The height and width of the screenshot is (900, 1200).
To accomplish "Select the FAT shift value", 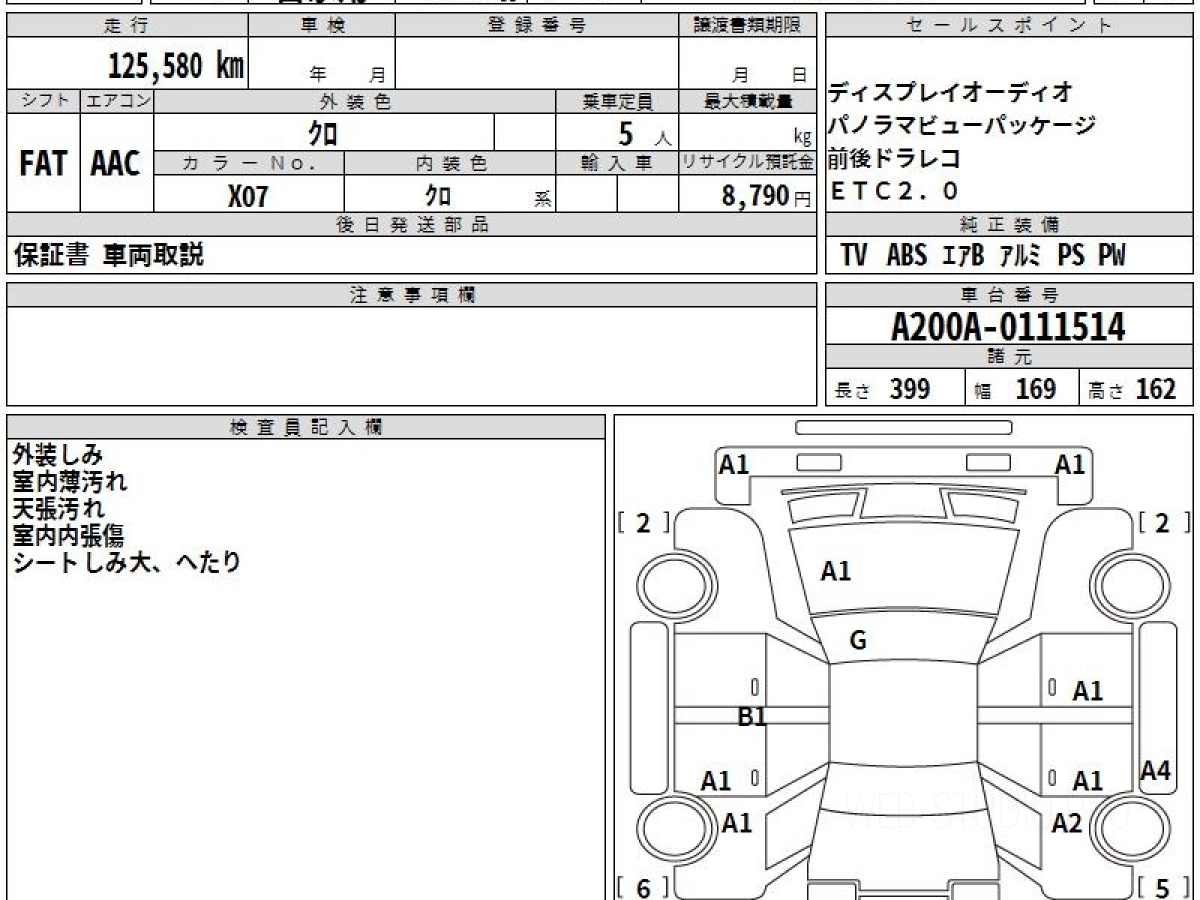I will click(x=43, y=164).
